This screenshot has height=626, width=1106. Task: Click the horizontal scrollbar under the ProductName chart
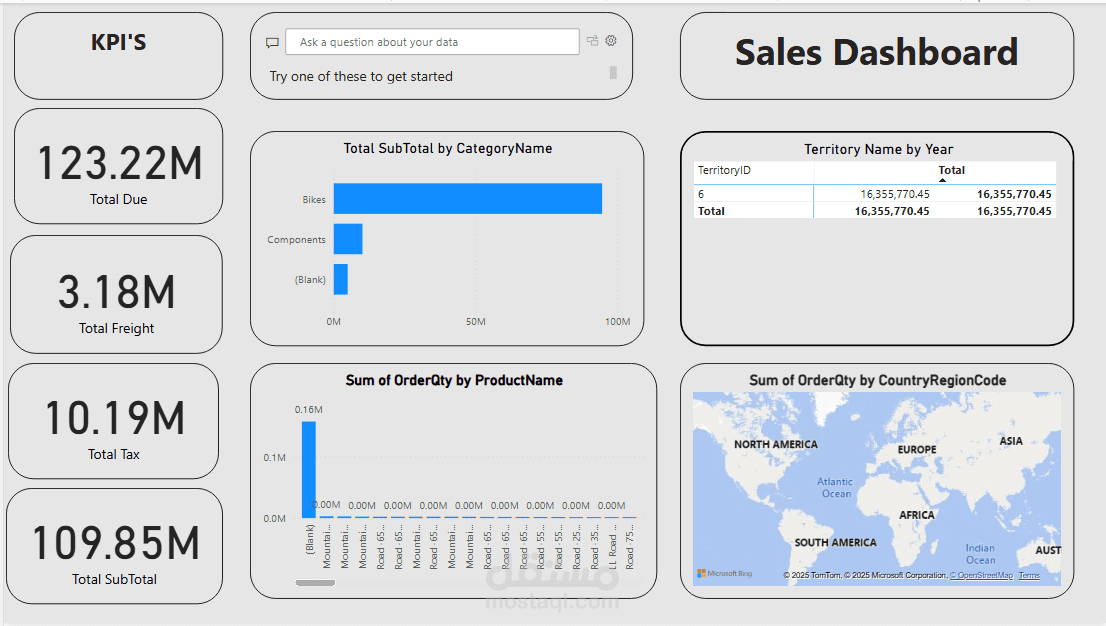pyautogui.click(x=314, y=581)
